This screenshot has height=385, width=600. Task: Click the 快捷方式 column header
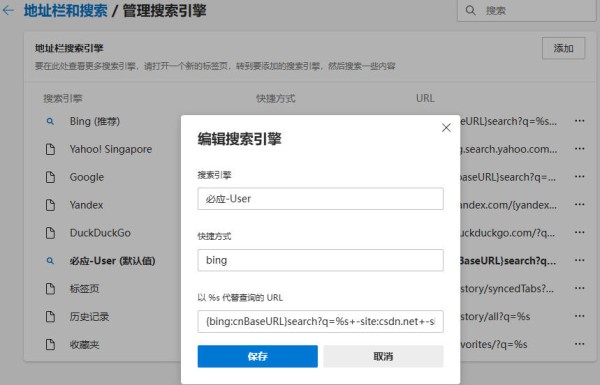pos(276,98)
